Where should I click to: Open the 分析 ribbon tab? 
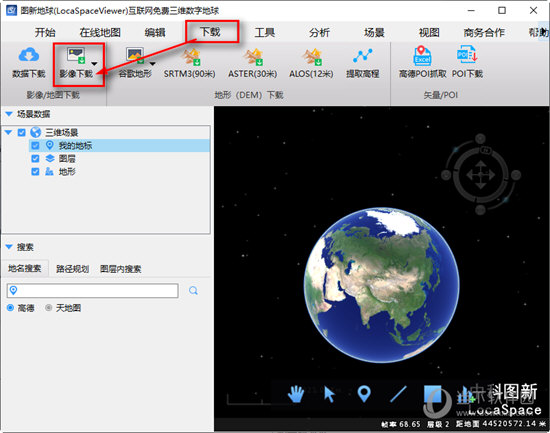pyautogui.click(x=319, y=33)
